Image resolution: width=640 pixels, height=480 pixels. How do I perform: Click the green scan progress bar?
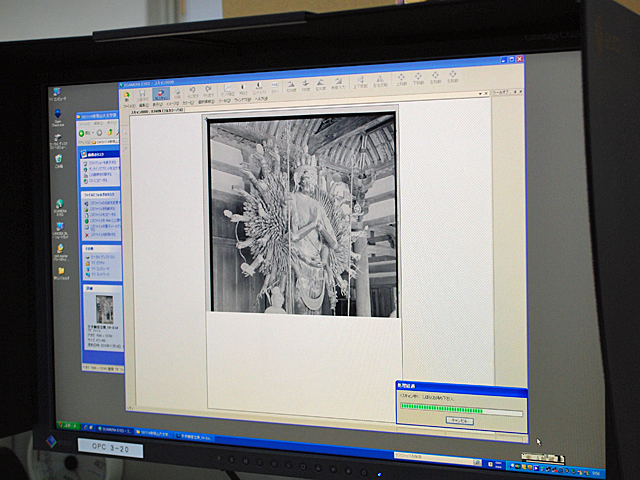click(461, 409)
